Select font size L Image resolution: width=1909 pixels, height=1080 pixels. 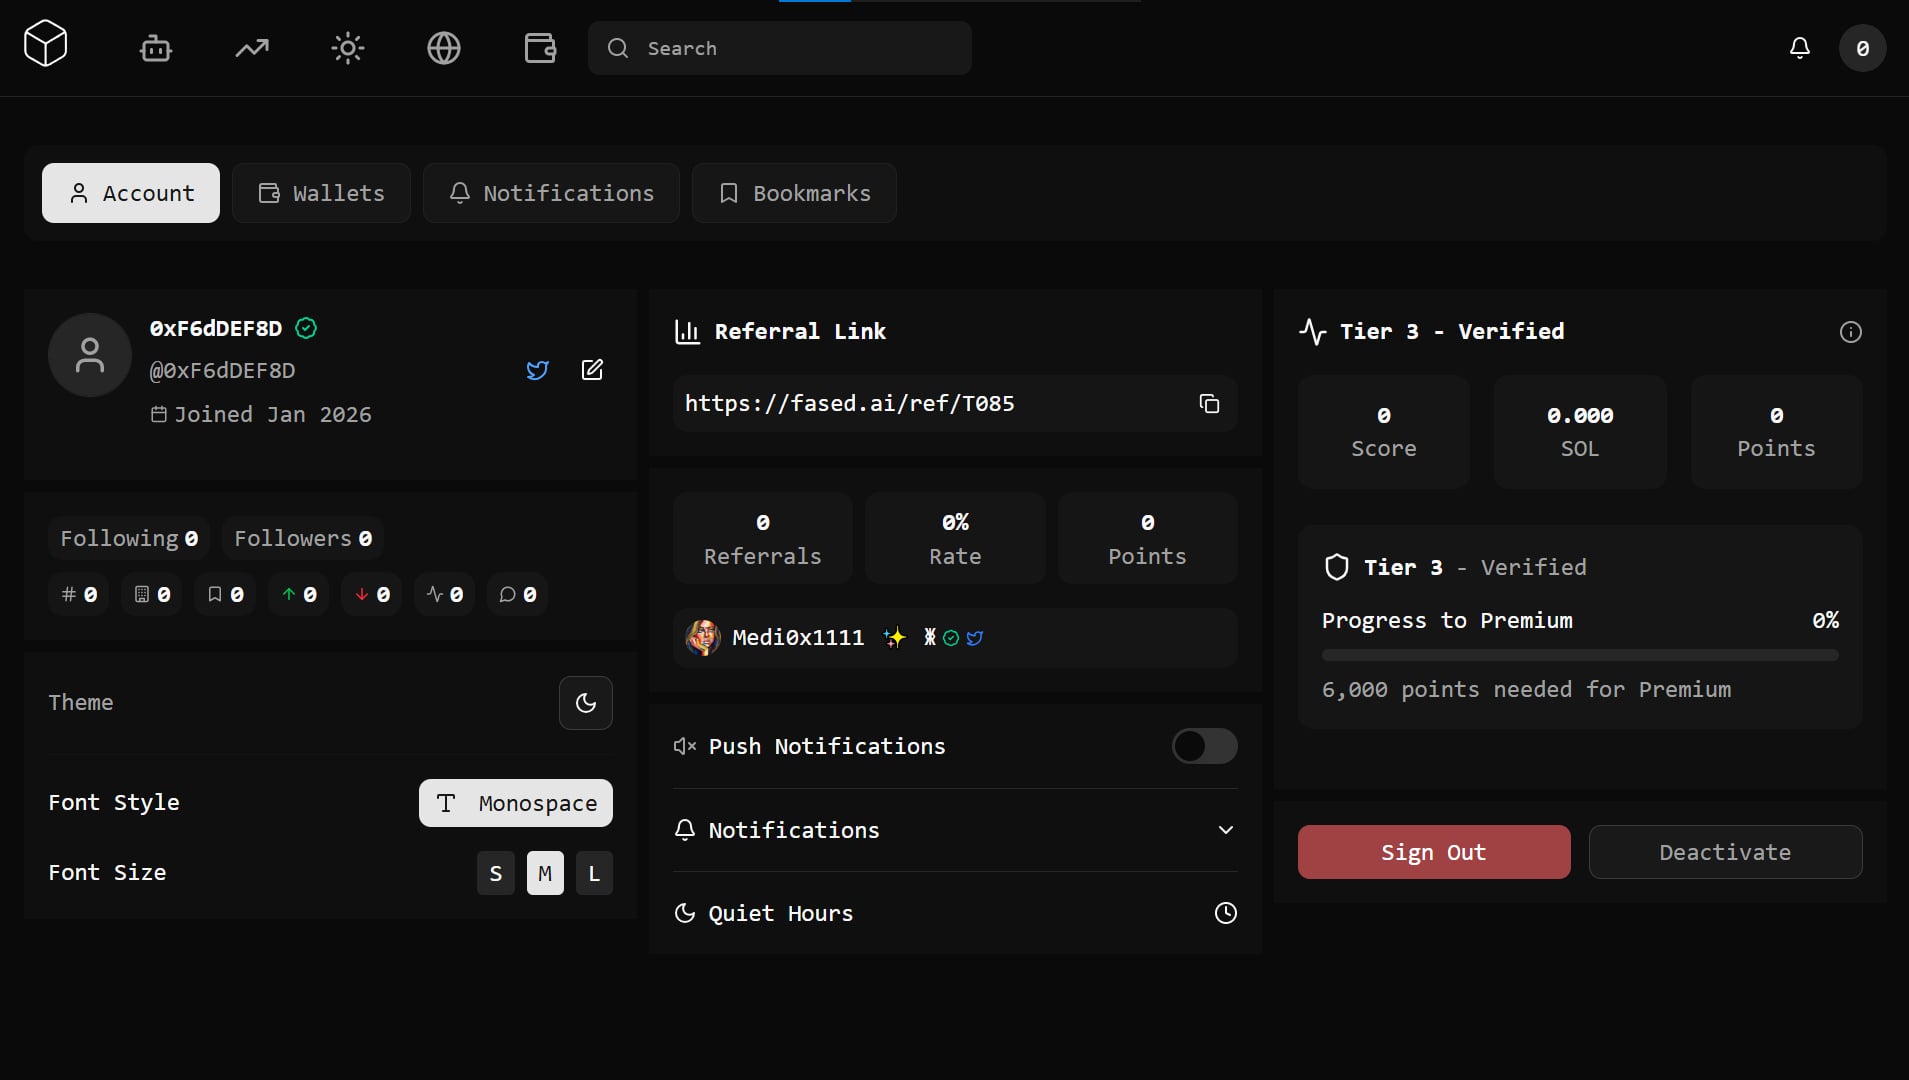[594, 873]
